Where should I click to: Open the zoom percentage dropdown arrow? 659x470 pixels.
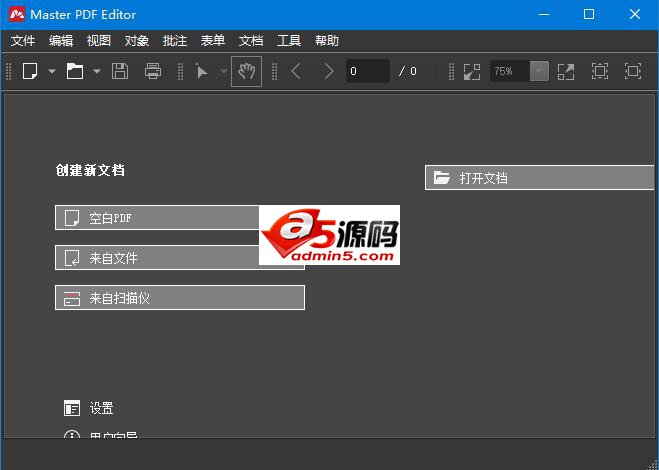pos(539,71)
